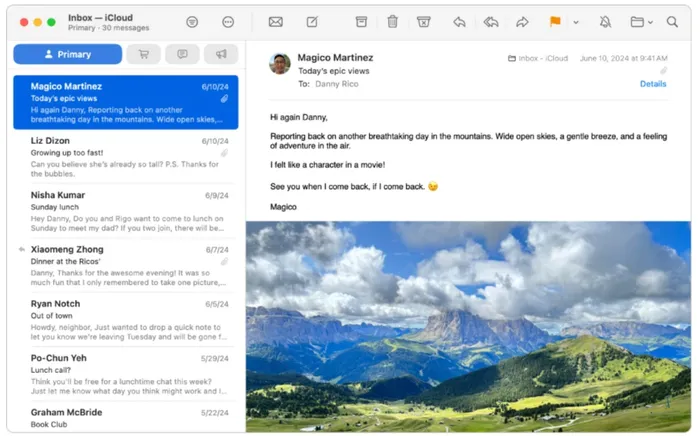Reply all to the message
This screenshot has width=700, height=436.
[491, 21]
